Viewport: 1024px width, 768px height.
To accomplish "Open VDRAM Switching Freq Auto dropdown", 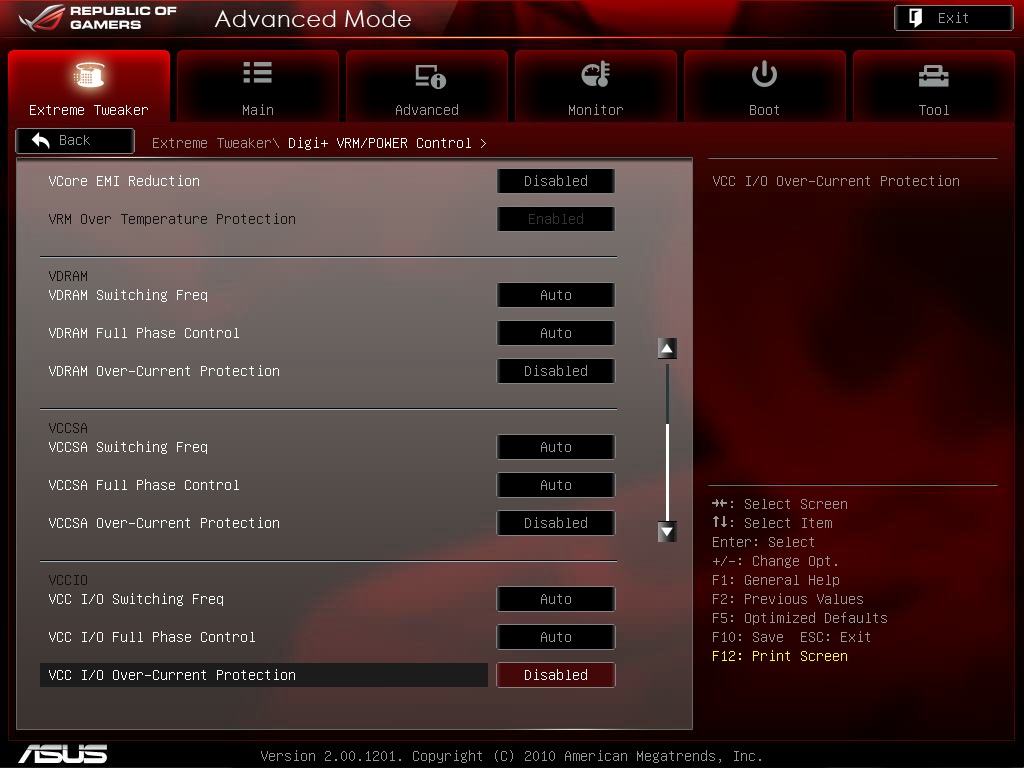I will (556, 295).
